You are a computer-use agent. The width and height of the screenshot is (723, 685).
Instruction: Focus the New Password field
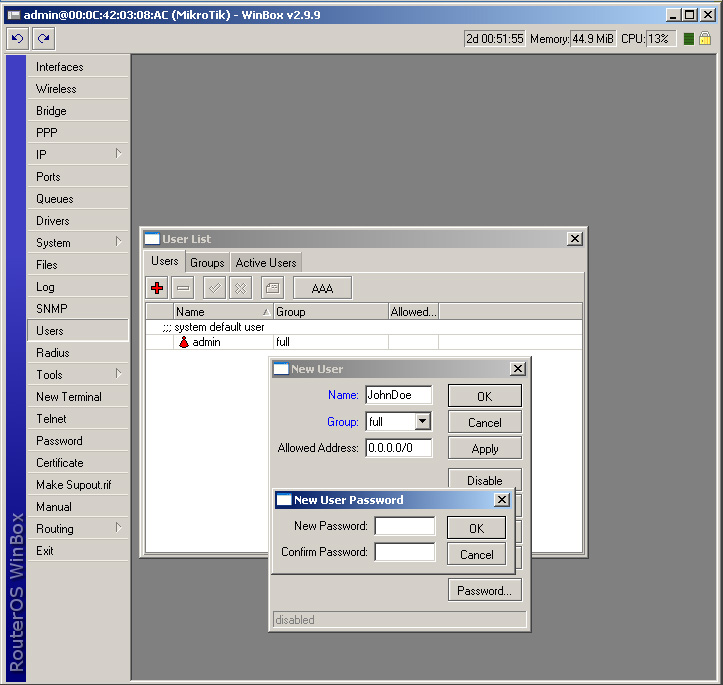pos(404,526)
